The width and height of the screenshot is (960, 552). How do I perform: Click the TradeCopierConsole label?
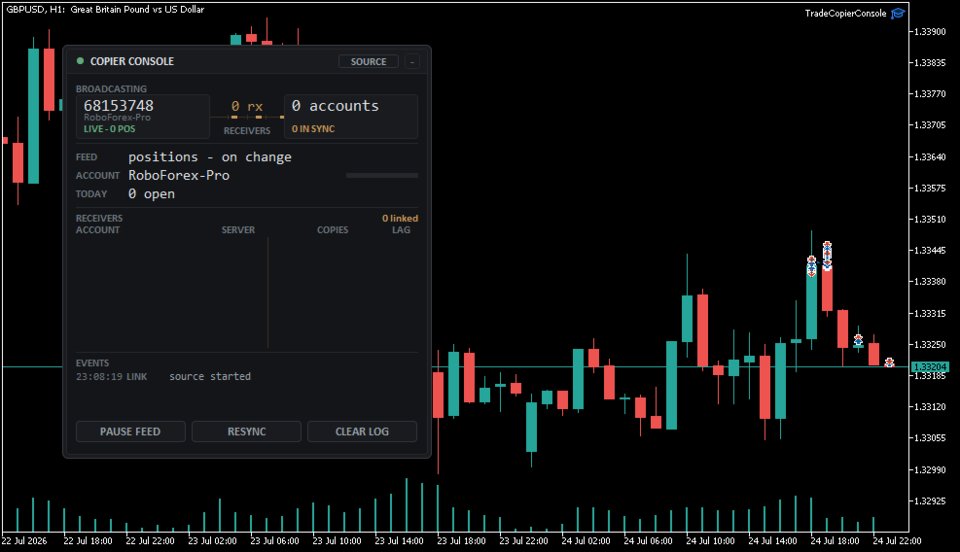click(x=846, y=13)
